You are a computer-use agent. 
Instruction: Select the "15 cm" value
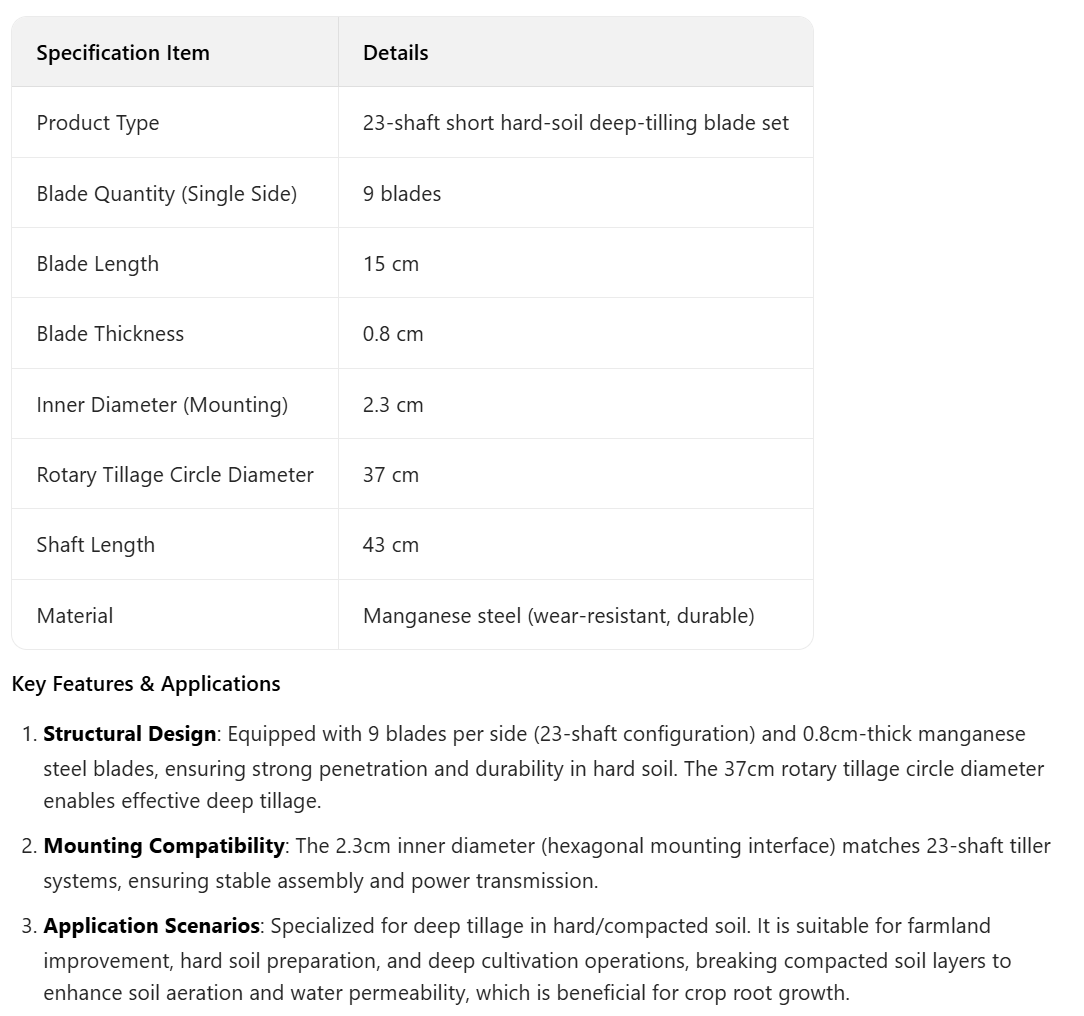(x=391, y=264)
